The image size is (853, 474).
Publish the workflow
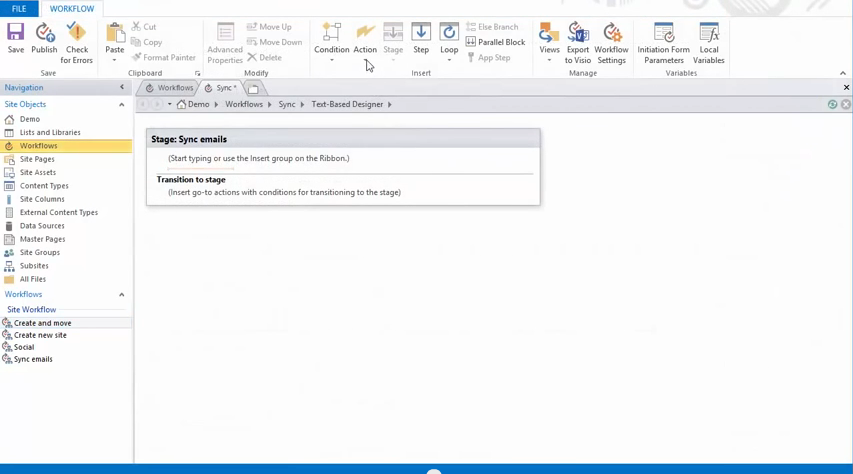point(44,38)
